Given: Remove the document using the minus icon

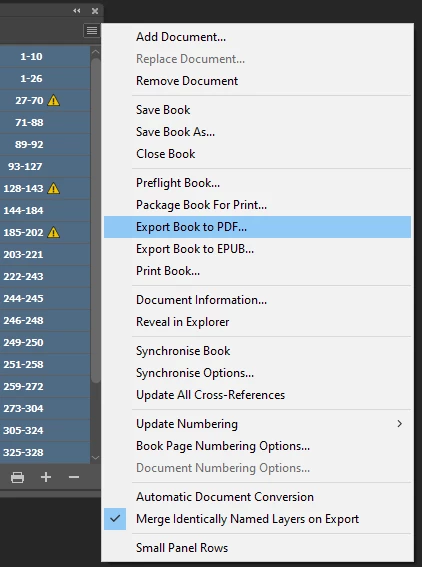Looking at the screenshot, I should [74, 477].
